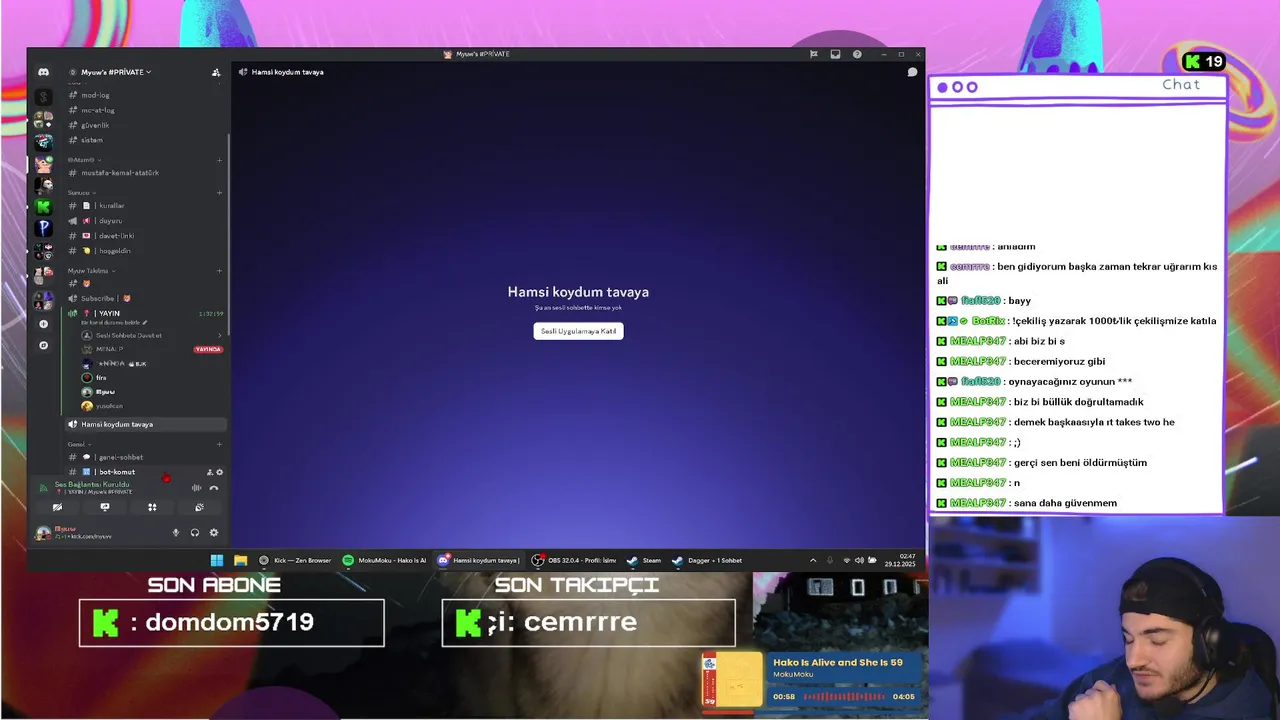
Task: Open Discord user settings gear
Action: tap(213, 533)
